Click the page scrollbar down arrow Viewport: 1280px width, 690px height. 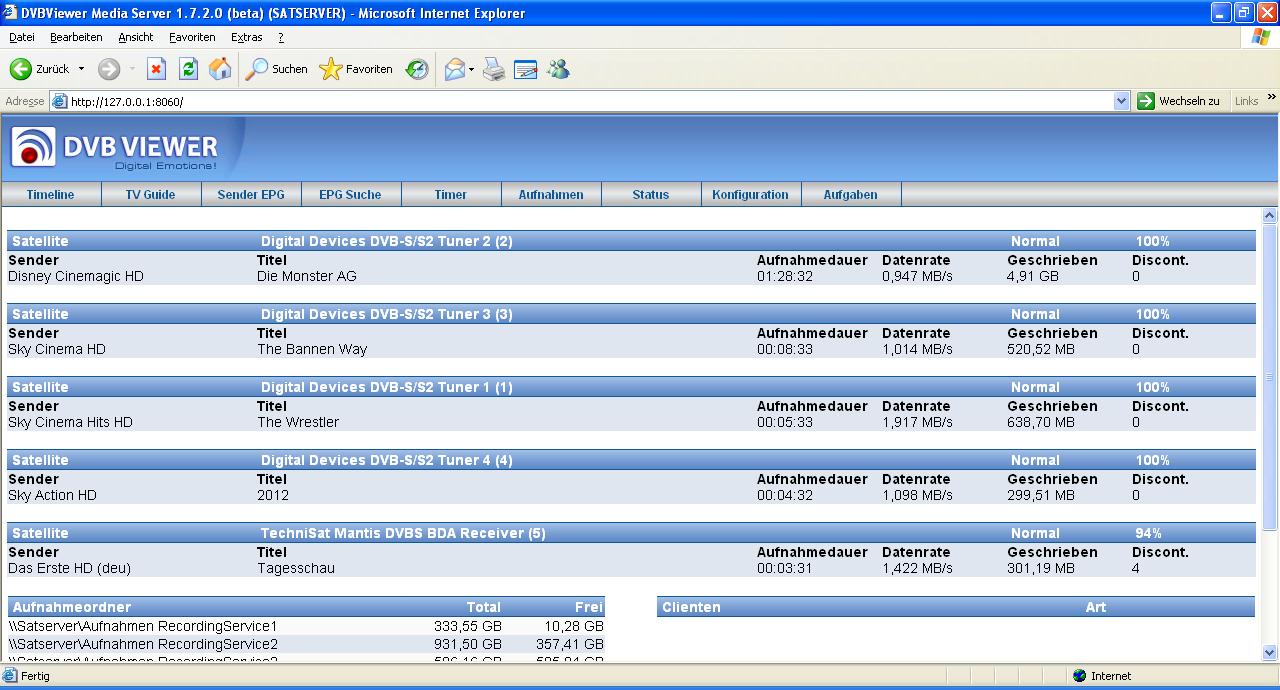[x=1270, y=653]
